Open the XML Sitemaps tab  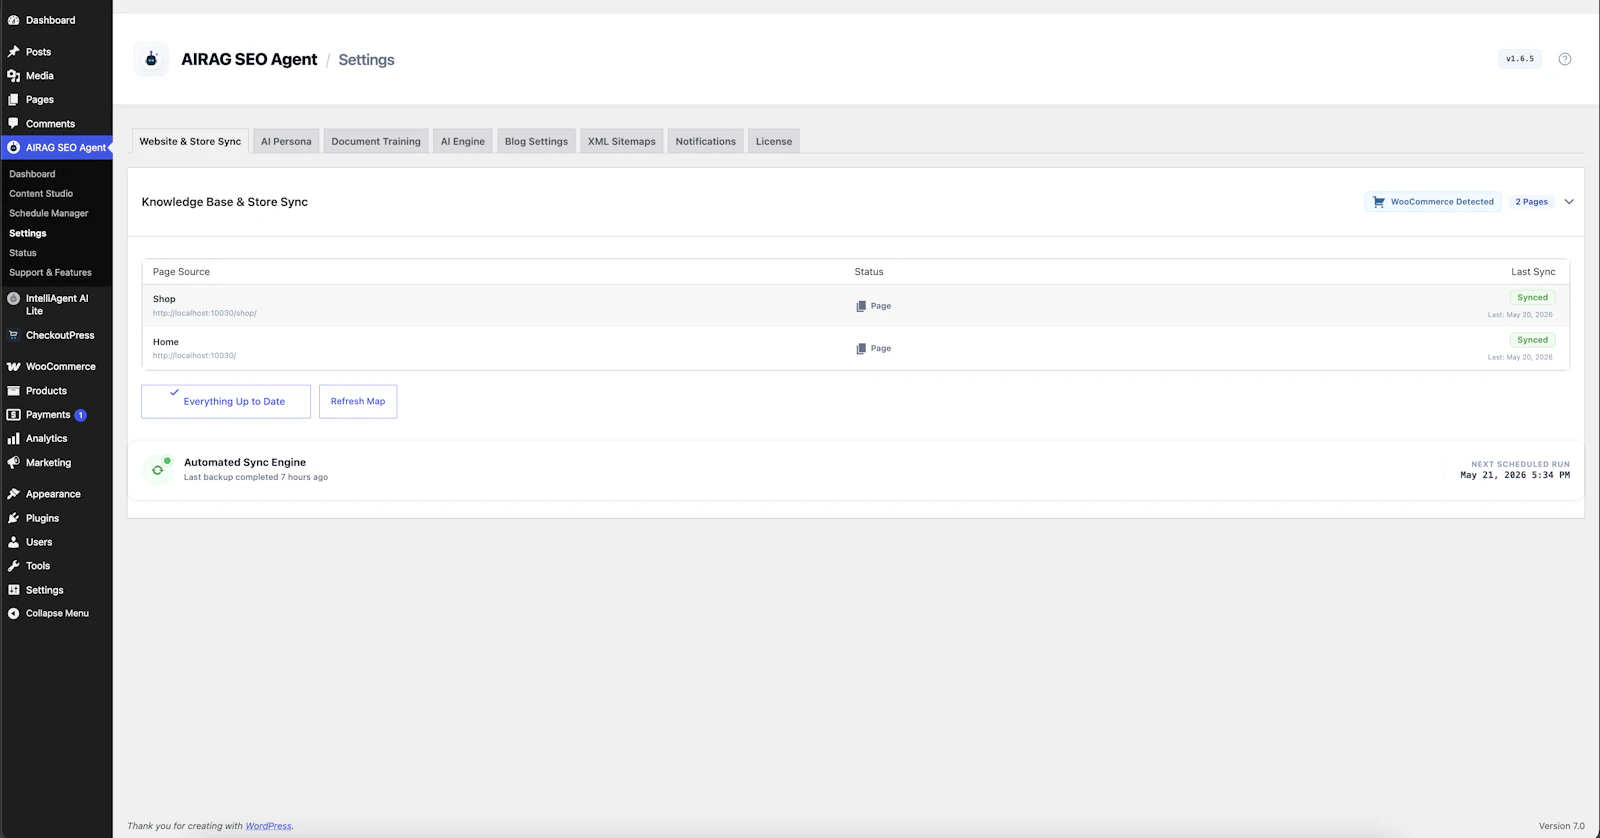pyautogui.click(x=622, y=141)
